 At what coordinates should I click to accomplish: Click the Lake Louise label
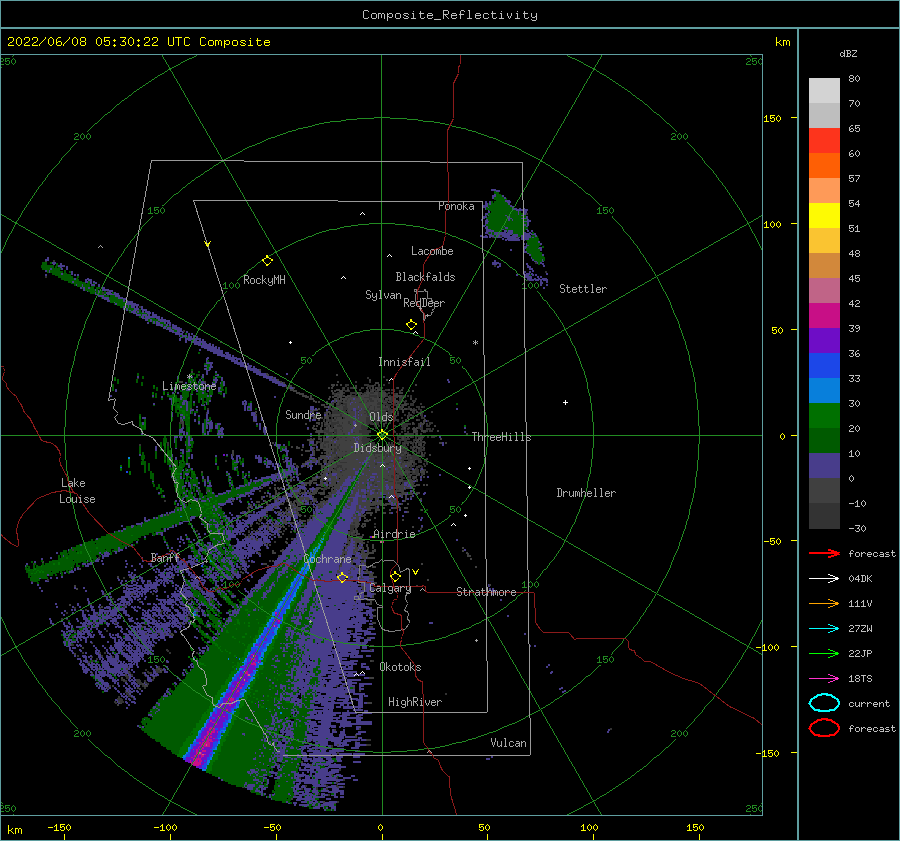[x=77, y=491]
